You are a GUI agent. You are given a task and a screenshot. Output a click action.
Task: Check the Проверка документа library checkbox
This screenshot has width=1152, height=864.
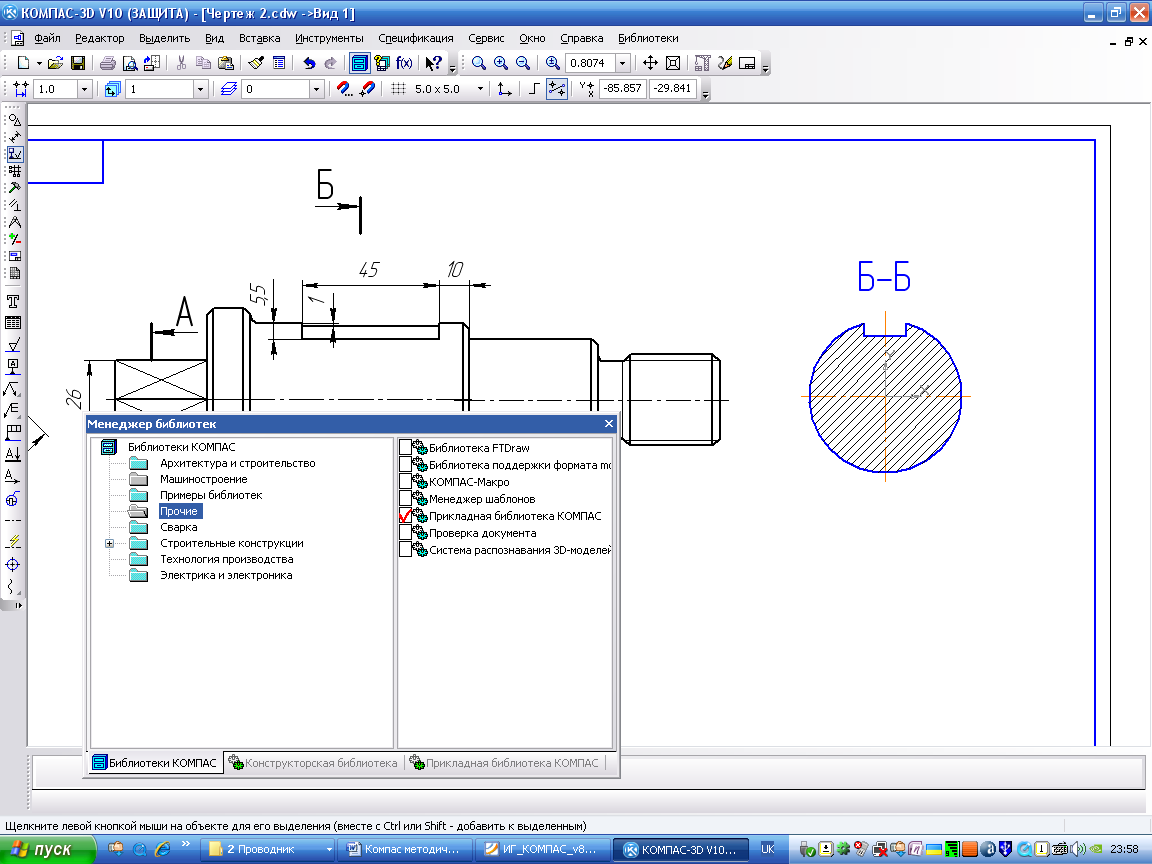click(405, 533)
